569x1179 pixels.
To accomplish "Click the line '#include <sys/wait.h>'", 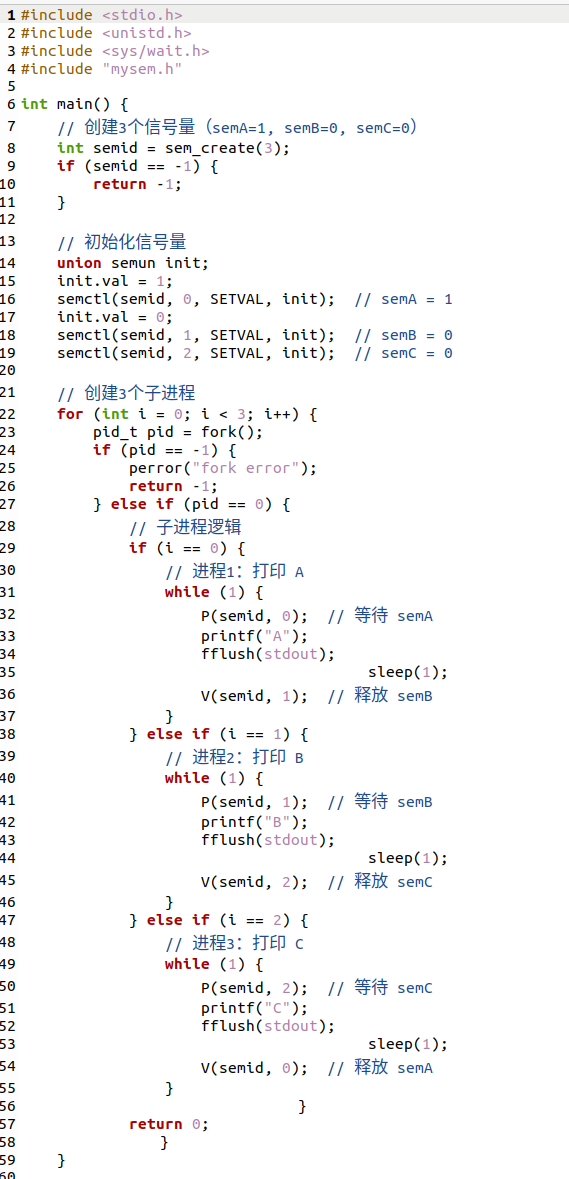I will click(x=115, y=51).
